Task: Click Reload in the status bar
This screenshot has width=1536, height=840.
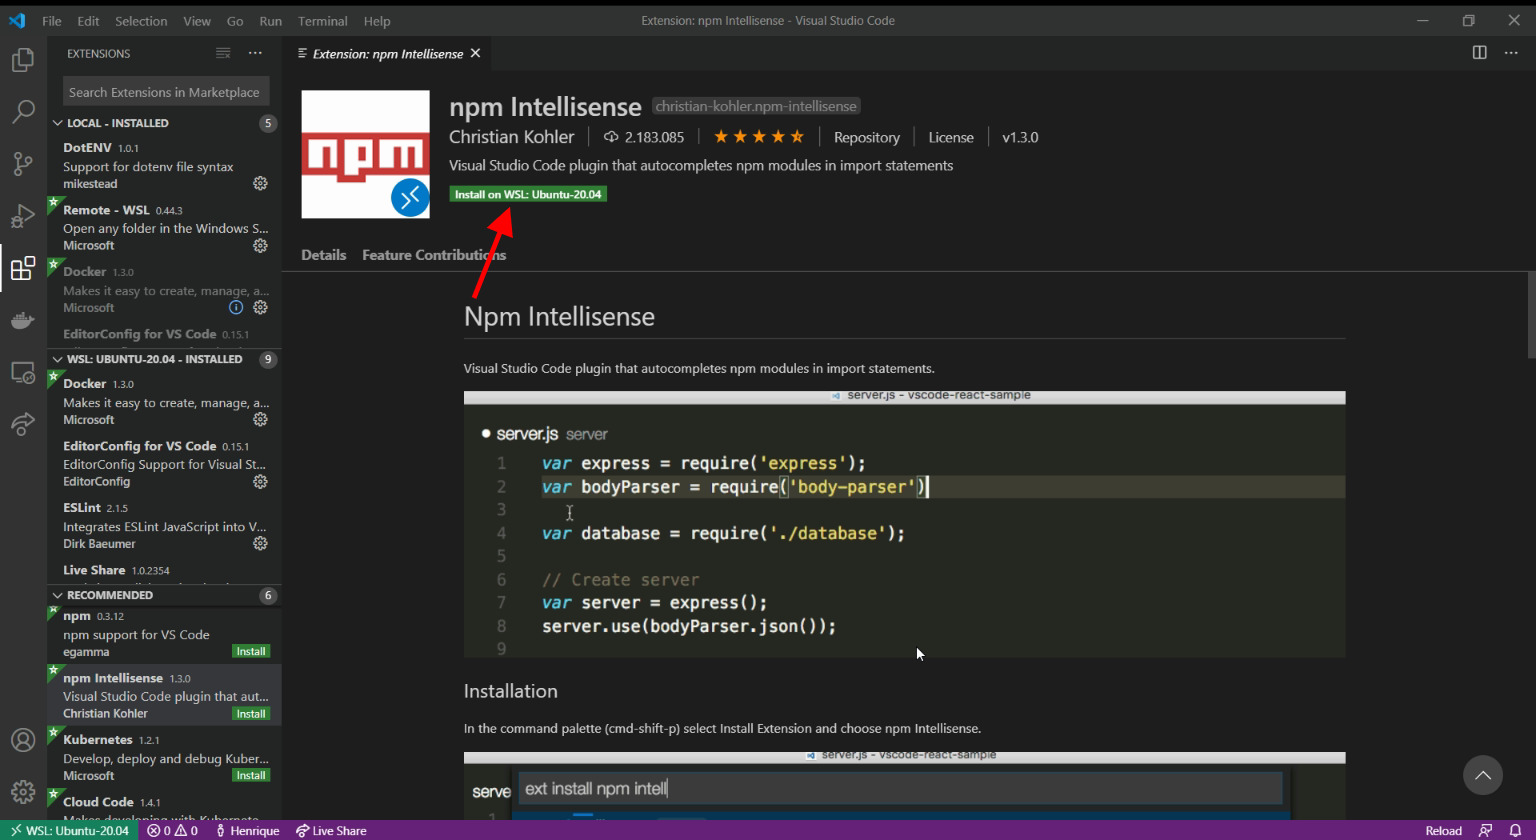Action: [x=1443, y=830]
